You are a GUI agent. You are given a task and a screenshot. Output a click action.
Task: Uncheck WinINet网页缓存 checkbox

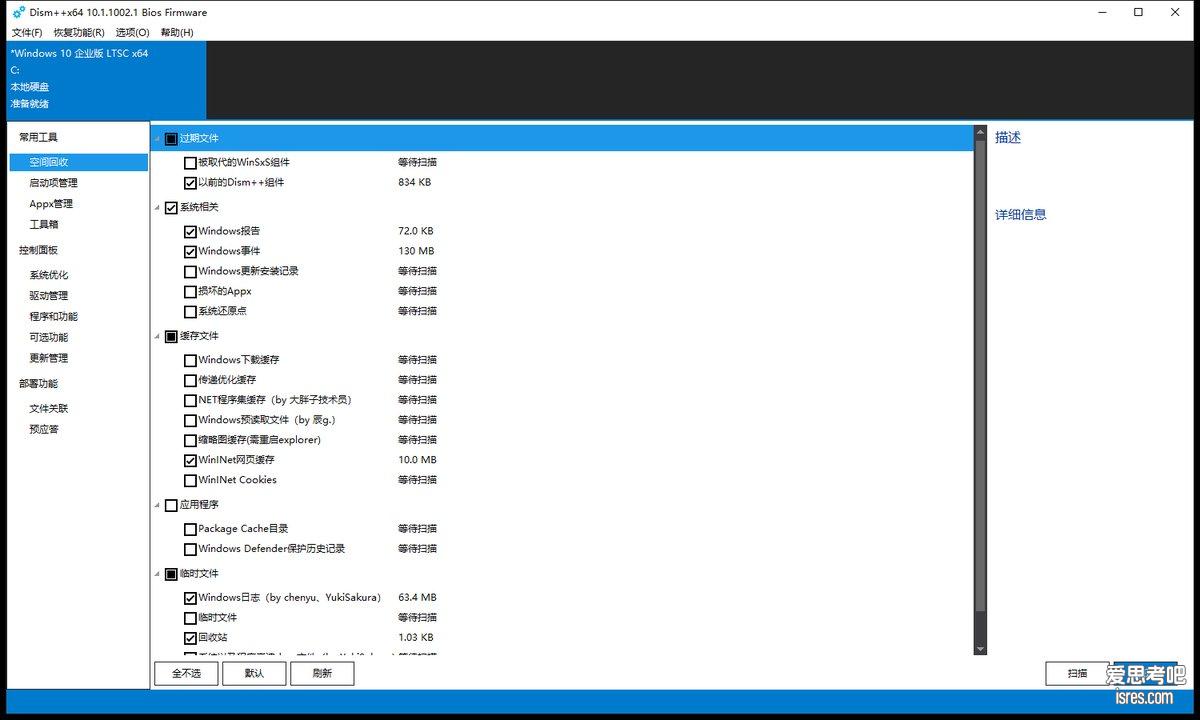click(190, 461)
